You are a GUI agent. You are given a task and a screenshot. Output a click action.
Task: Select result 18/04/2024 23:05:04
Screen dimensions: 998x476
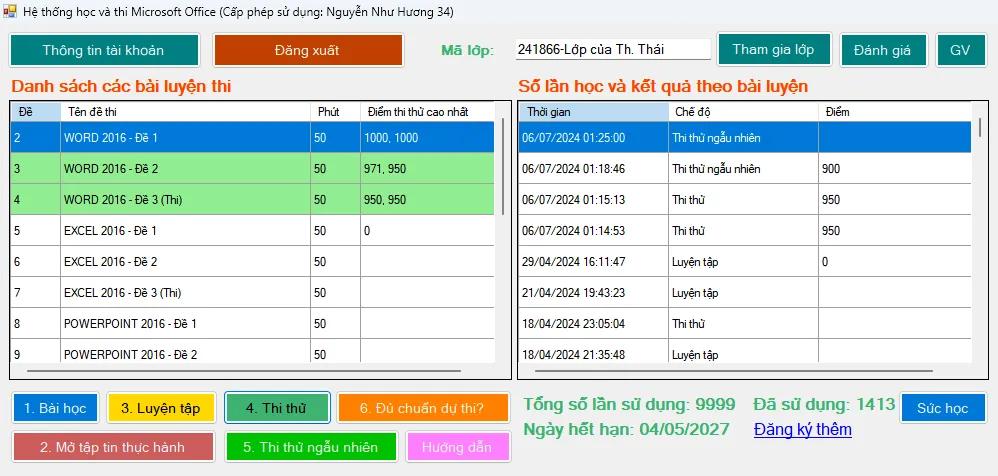tap(745, 323)
